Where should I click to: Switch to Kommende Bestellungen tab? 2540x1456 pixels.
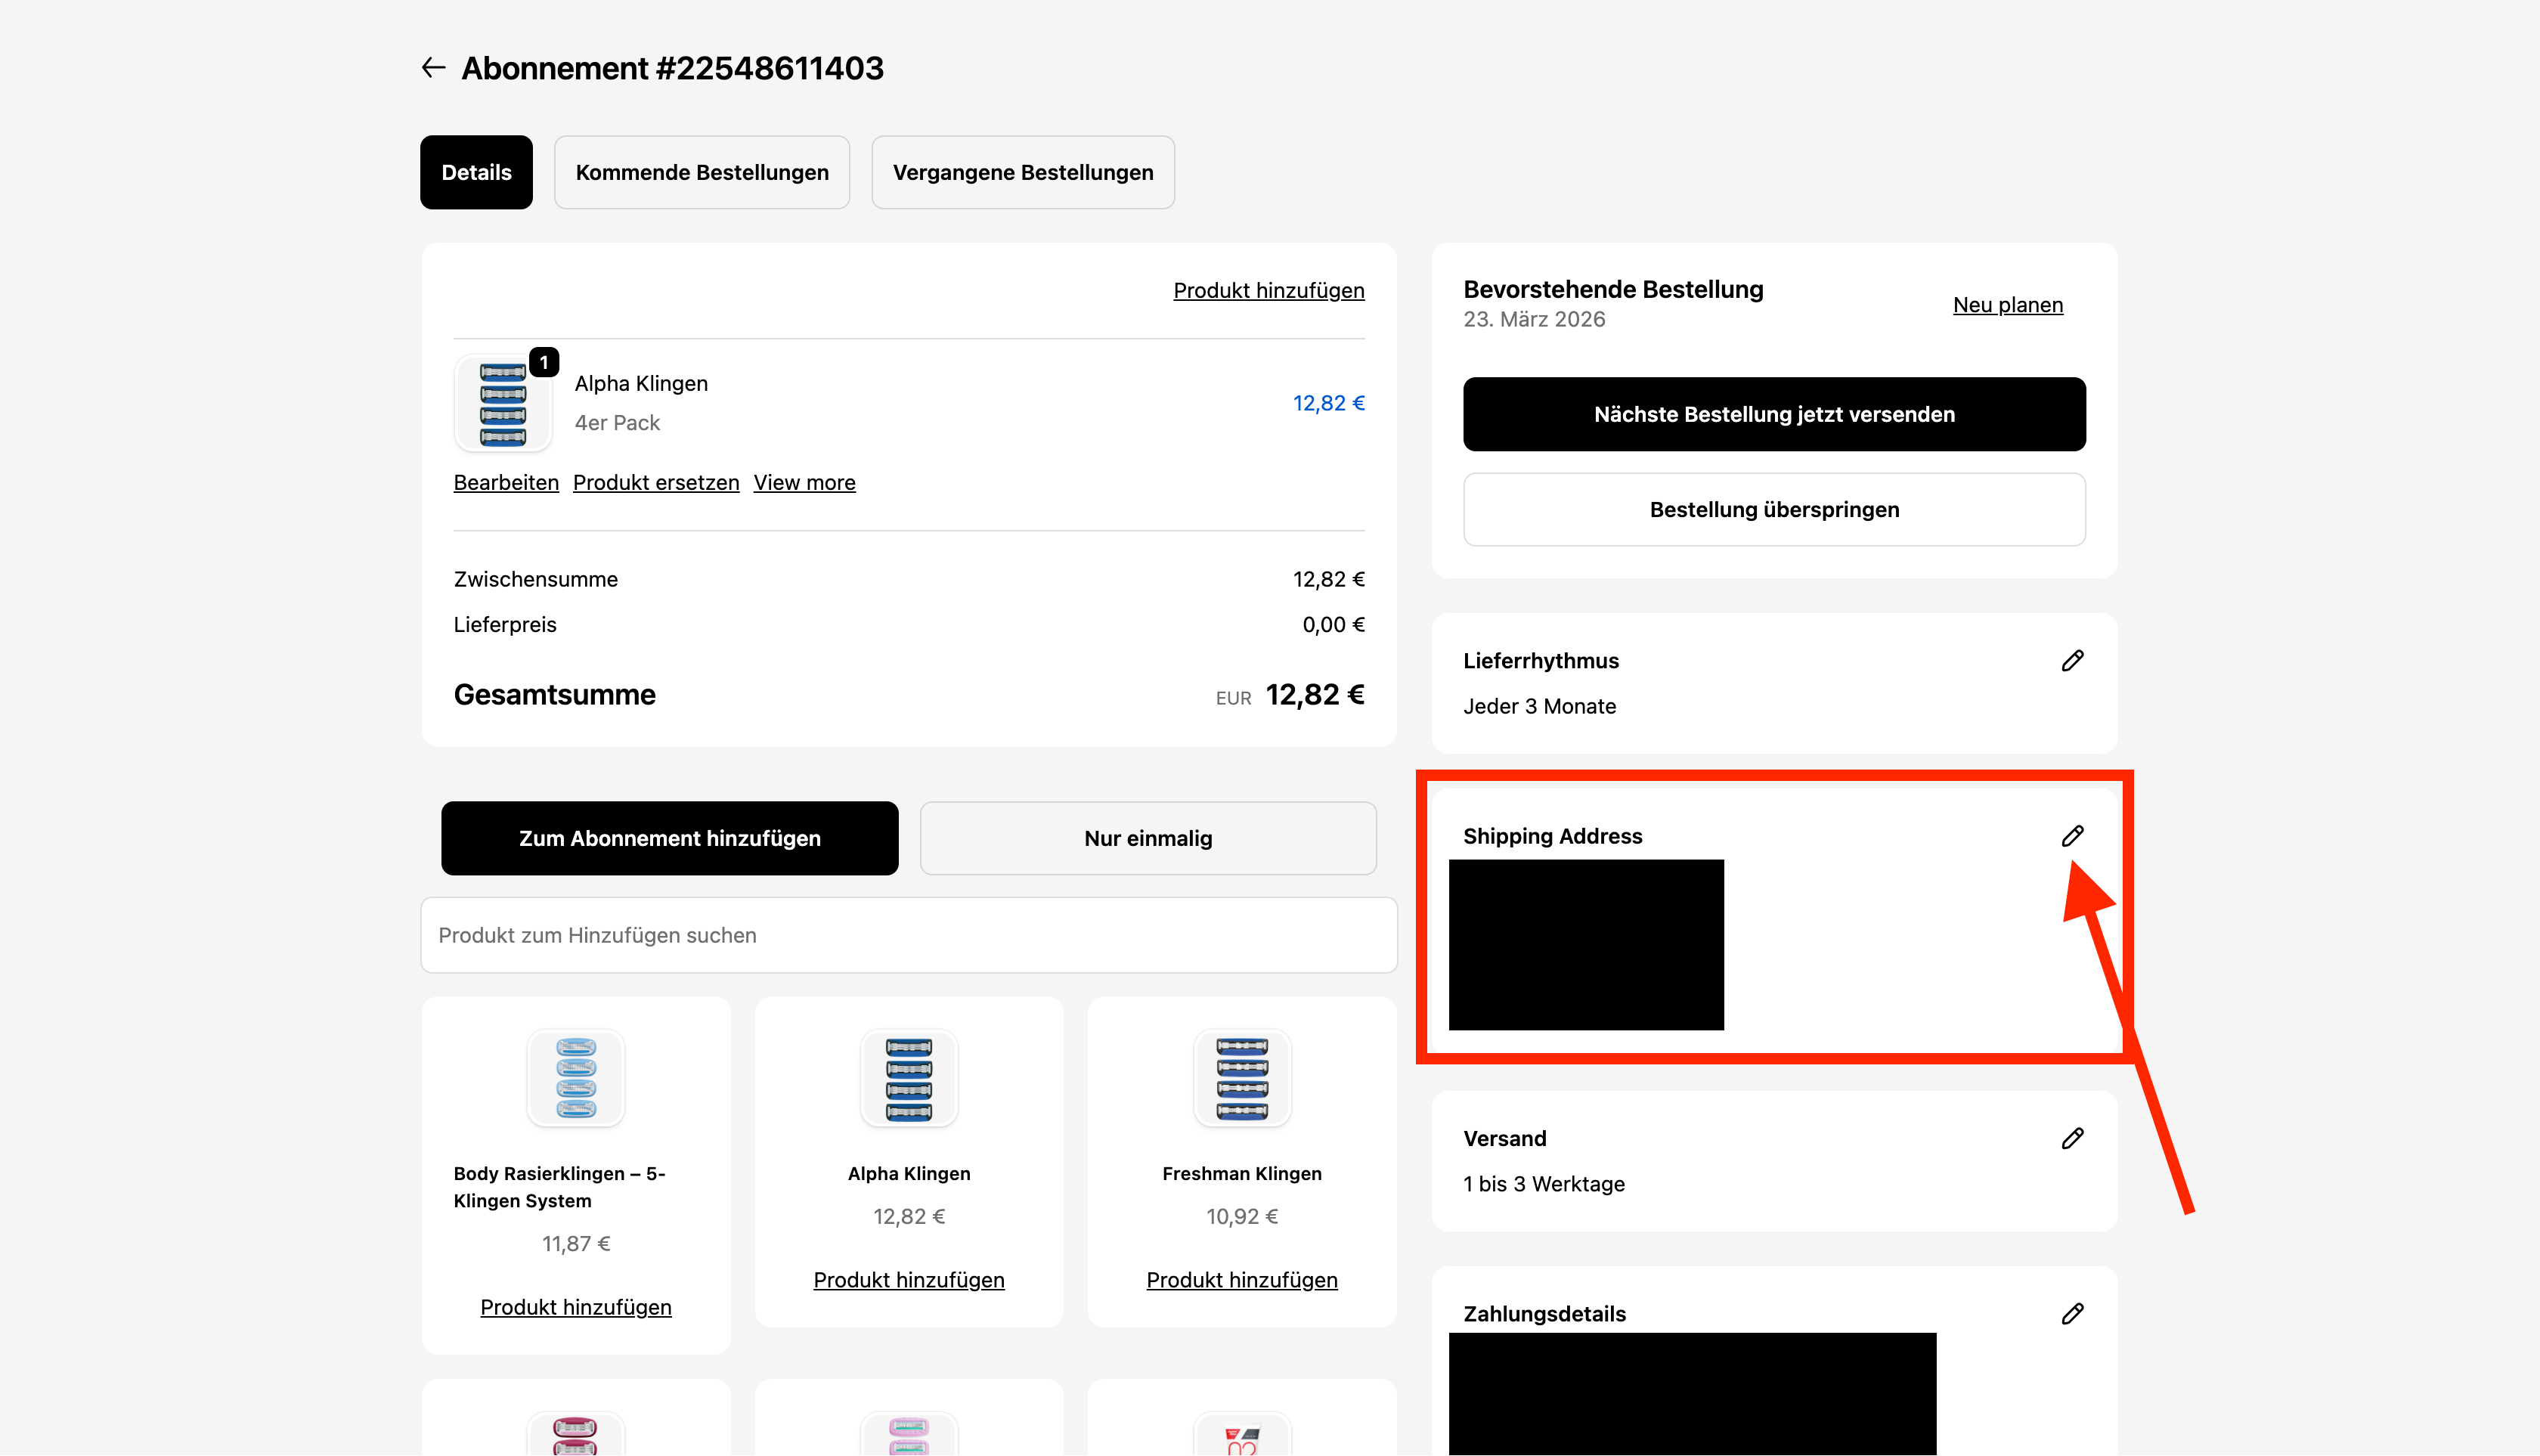[702, 172]
